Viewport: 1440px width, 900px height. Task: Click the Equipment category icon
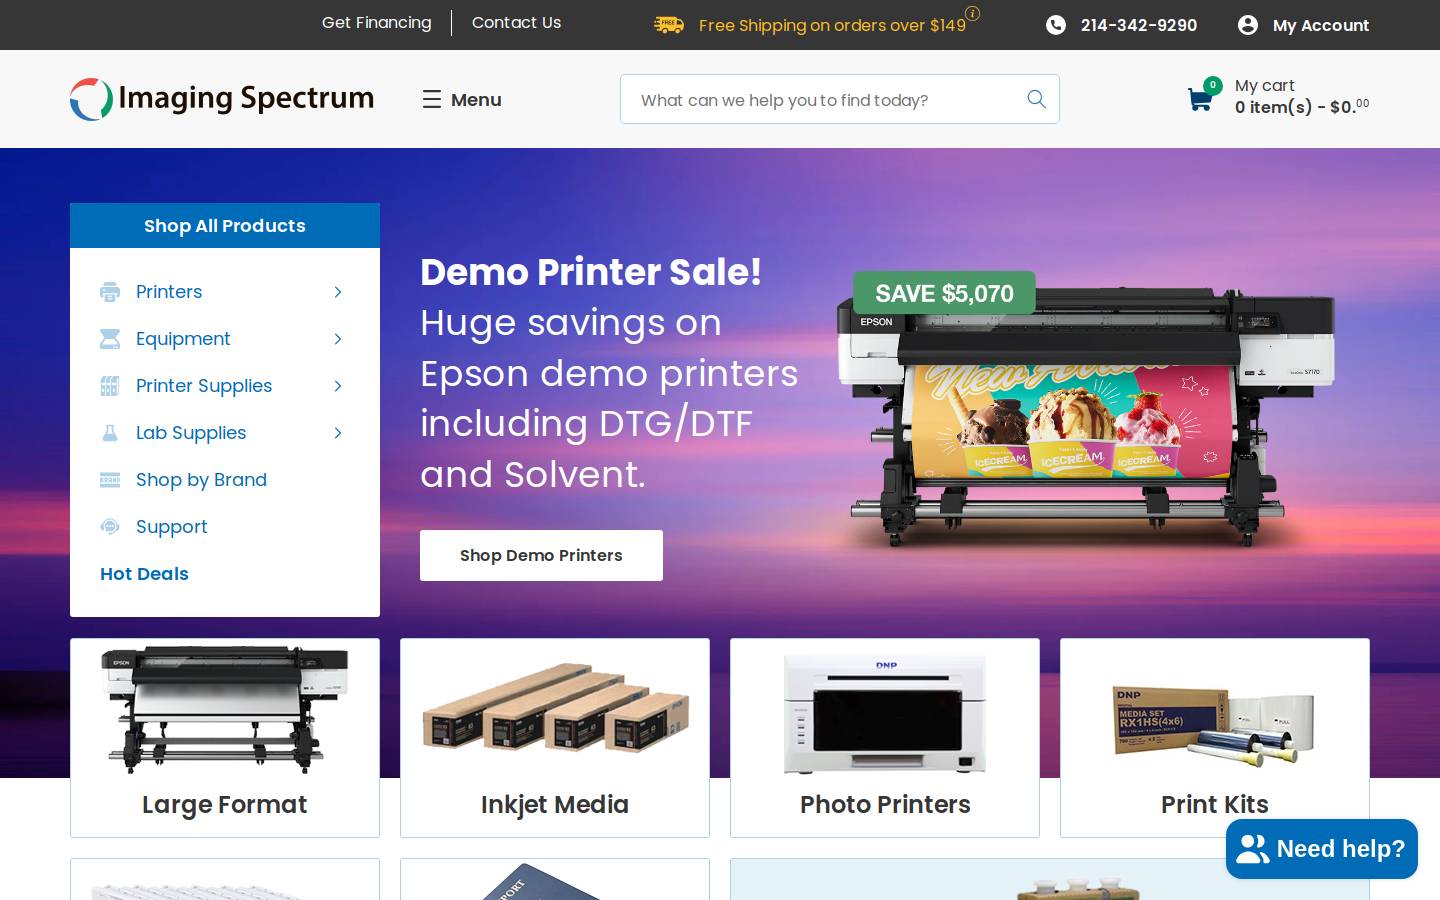pyautogui.click(x=110, y=339)
